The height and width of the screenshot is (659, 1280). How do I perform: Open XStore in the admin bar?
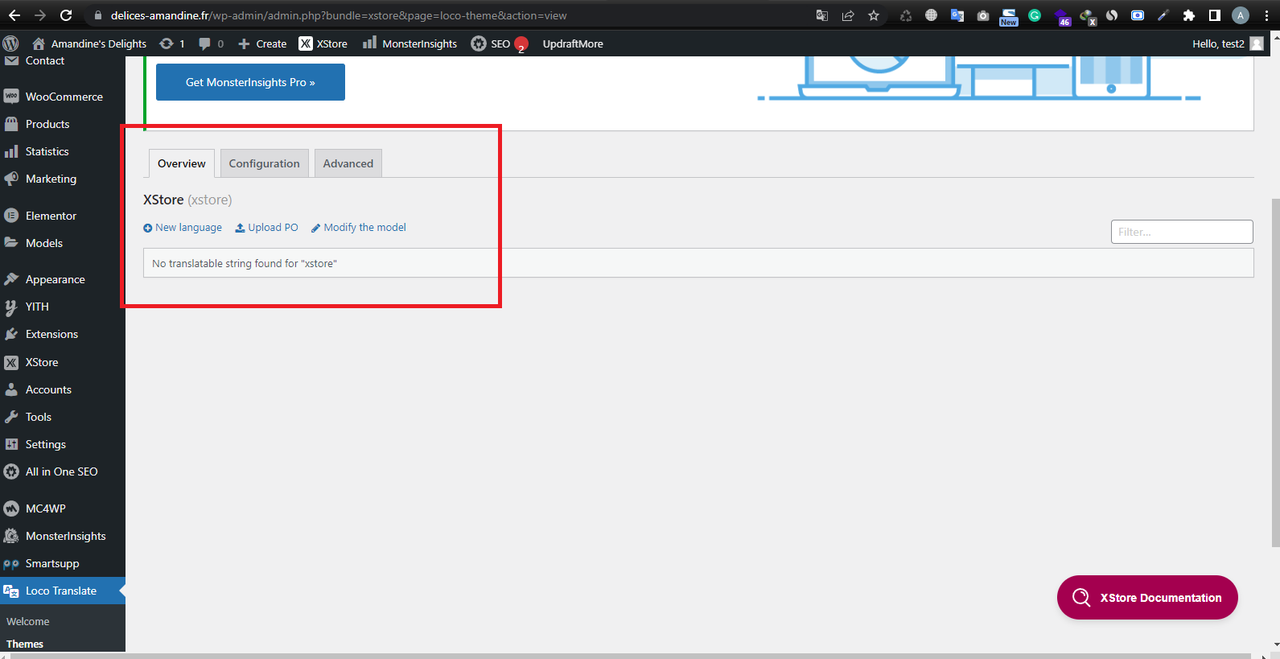(x=323, y=43)
